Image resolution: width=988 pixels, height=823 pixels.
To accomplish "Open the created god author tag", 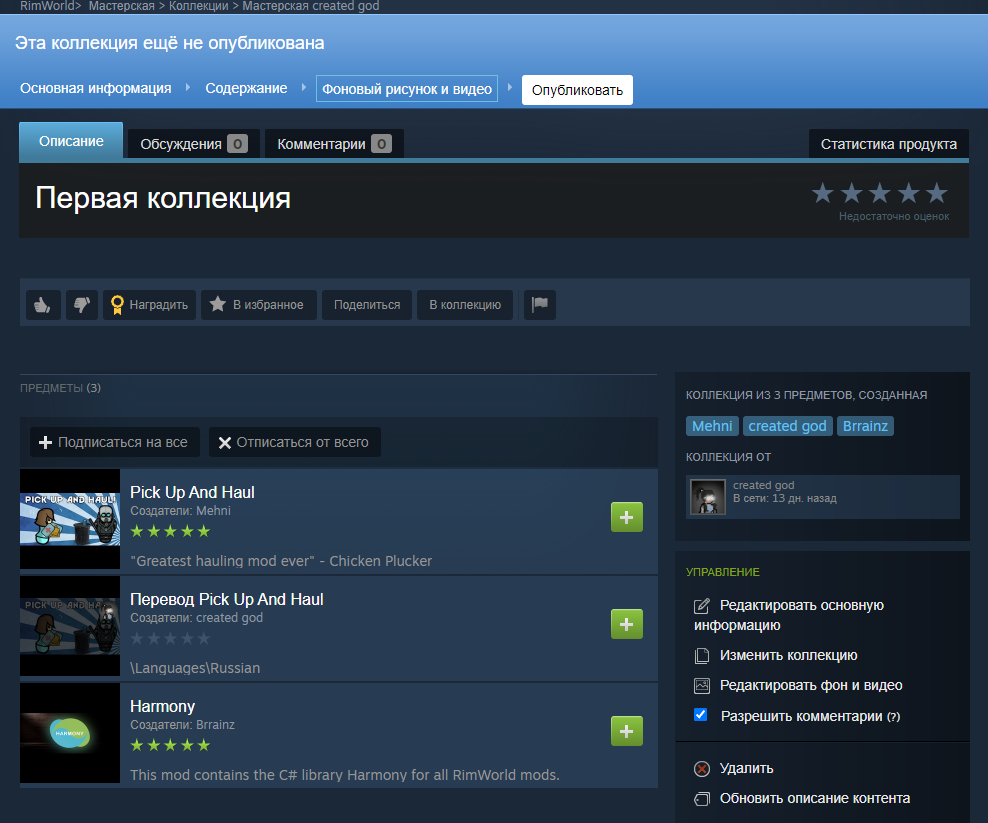I will tap(788, 426).
